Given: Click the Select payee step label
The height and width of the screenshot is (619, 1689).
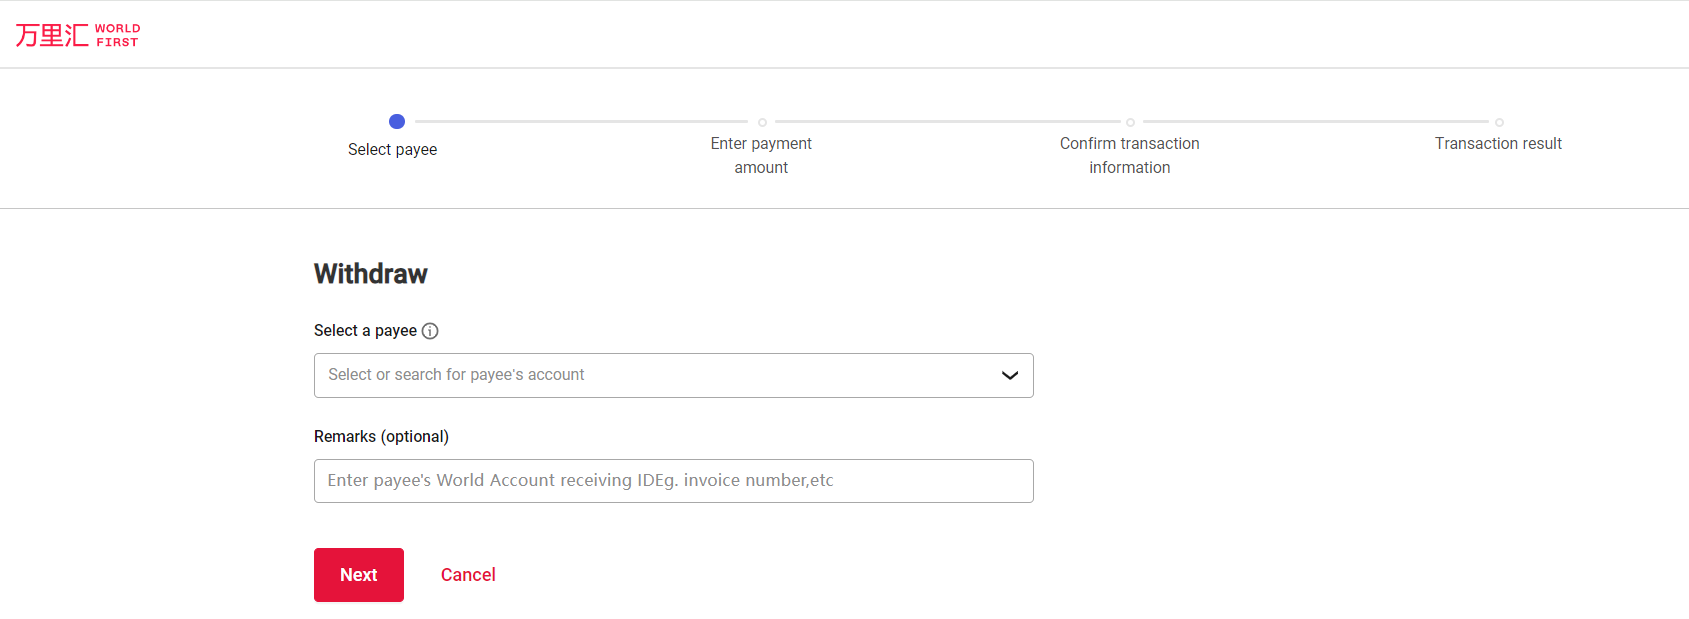Looking at the screenshot, I should pyautogui.click(x=392, y=150).
